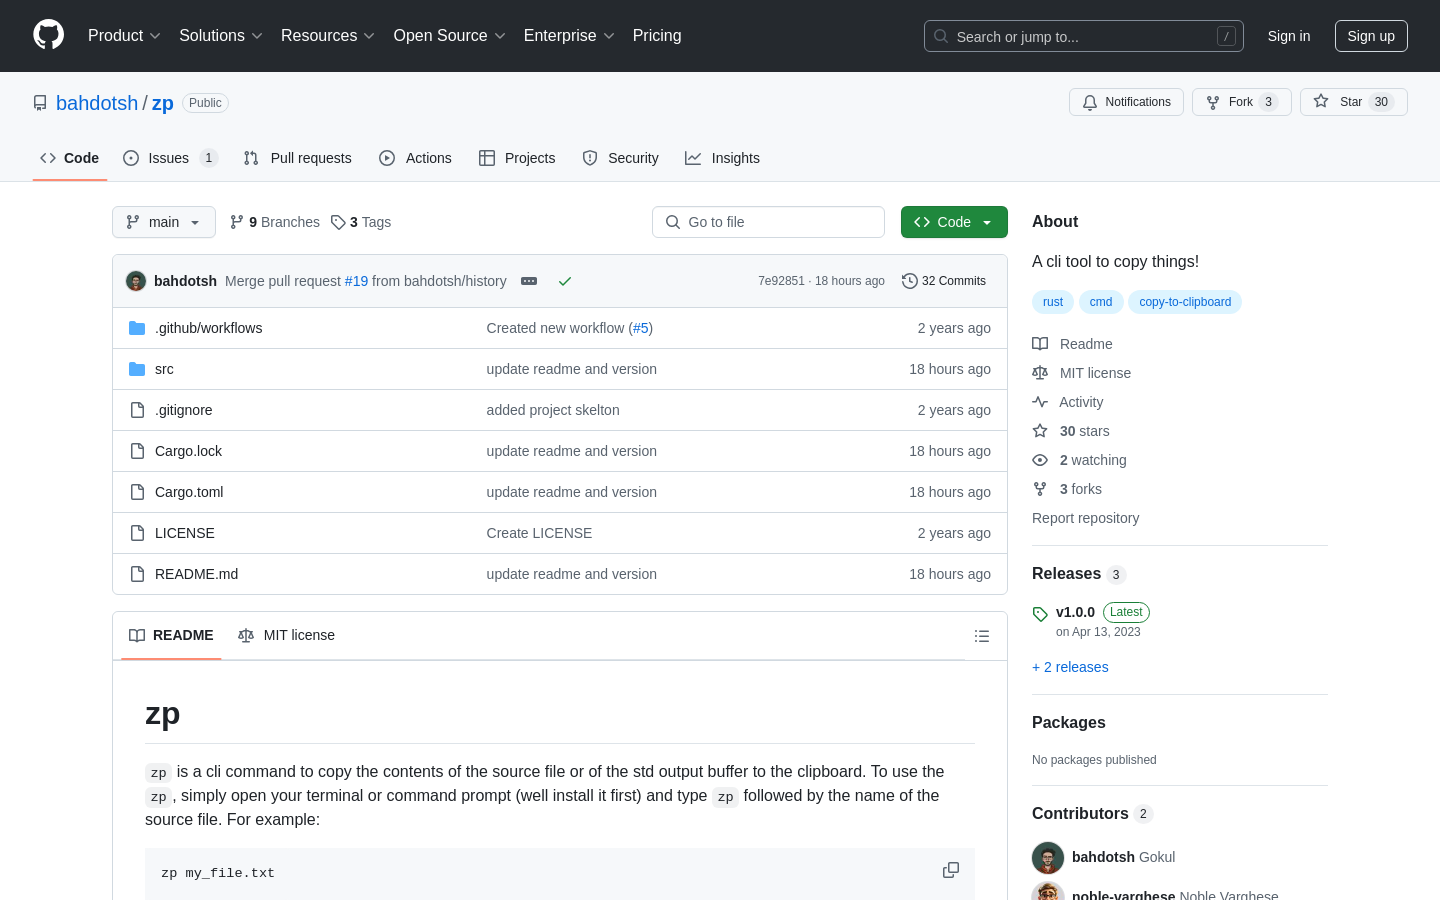Open the .gitignore file
The height and width of the screenshot is (900, 1440).
[184, 410]
